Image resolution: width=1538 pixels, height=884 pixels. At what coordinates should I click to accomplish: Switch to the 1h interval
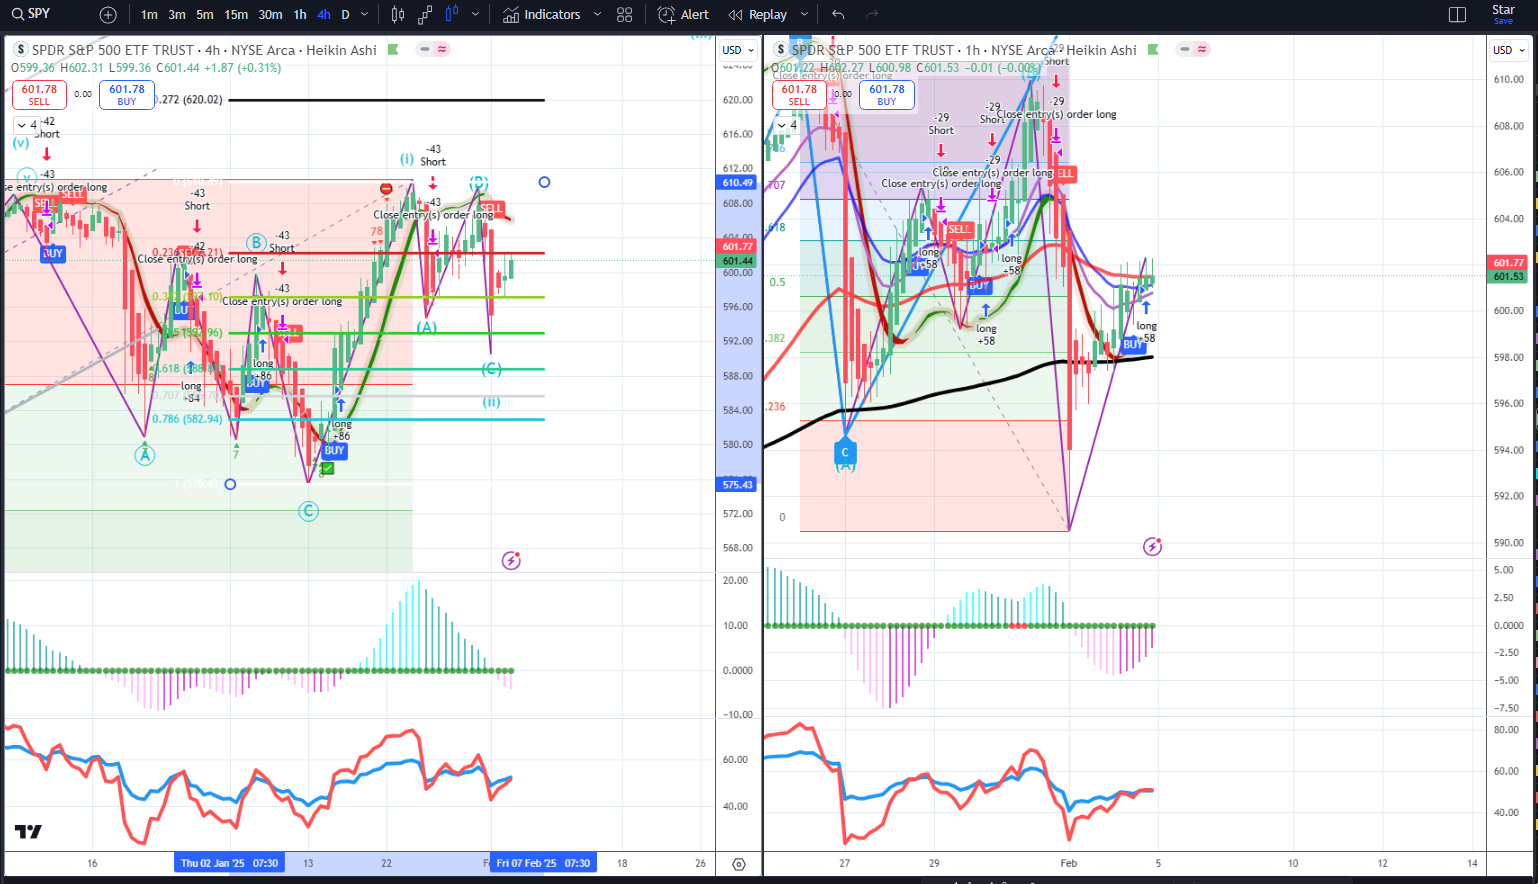300,15
